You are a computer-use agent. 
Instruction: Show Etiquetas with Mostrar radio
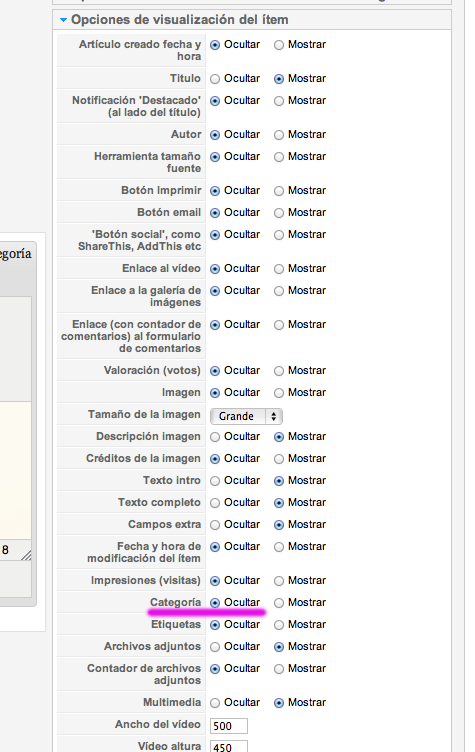click(279, 625)
